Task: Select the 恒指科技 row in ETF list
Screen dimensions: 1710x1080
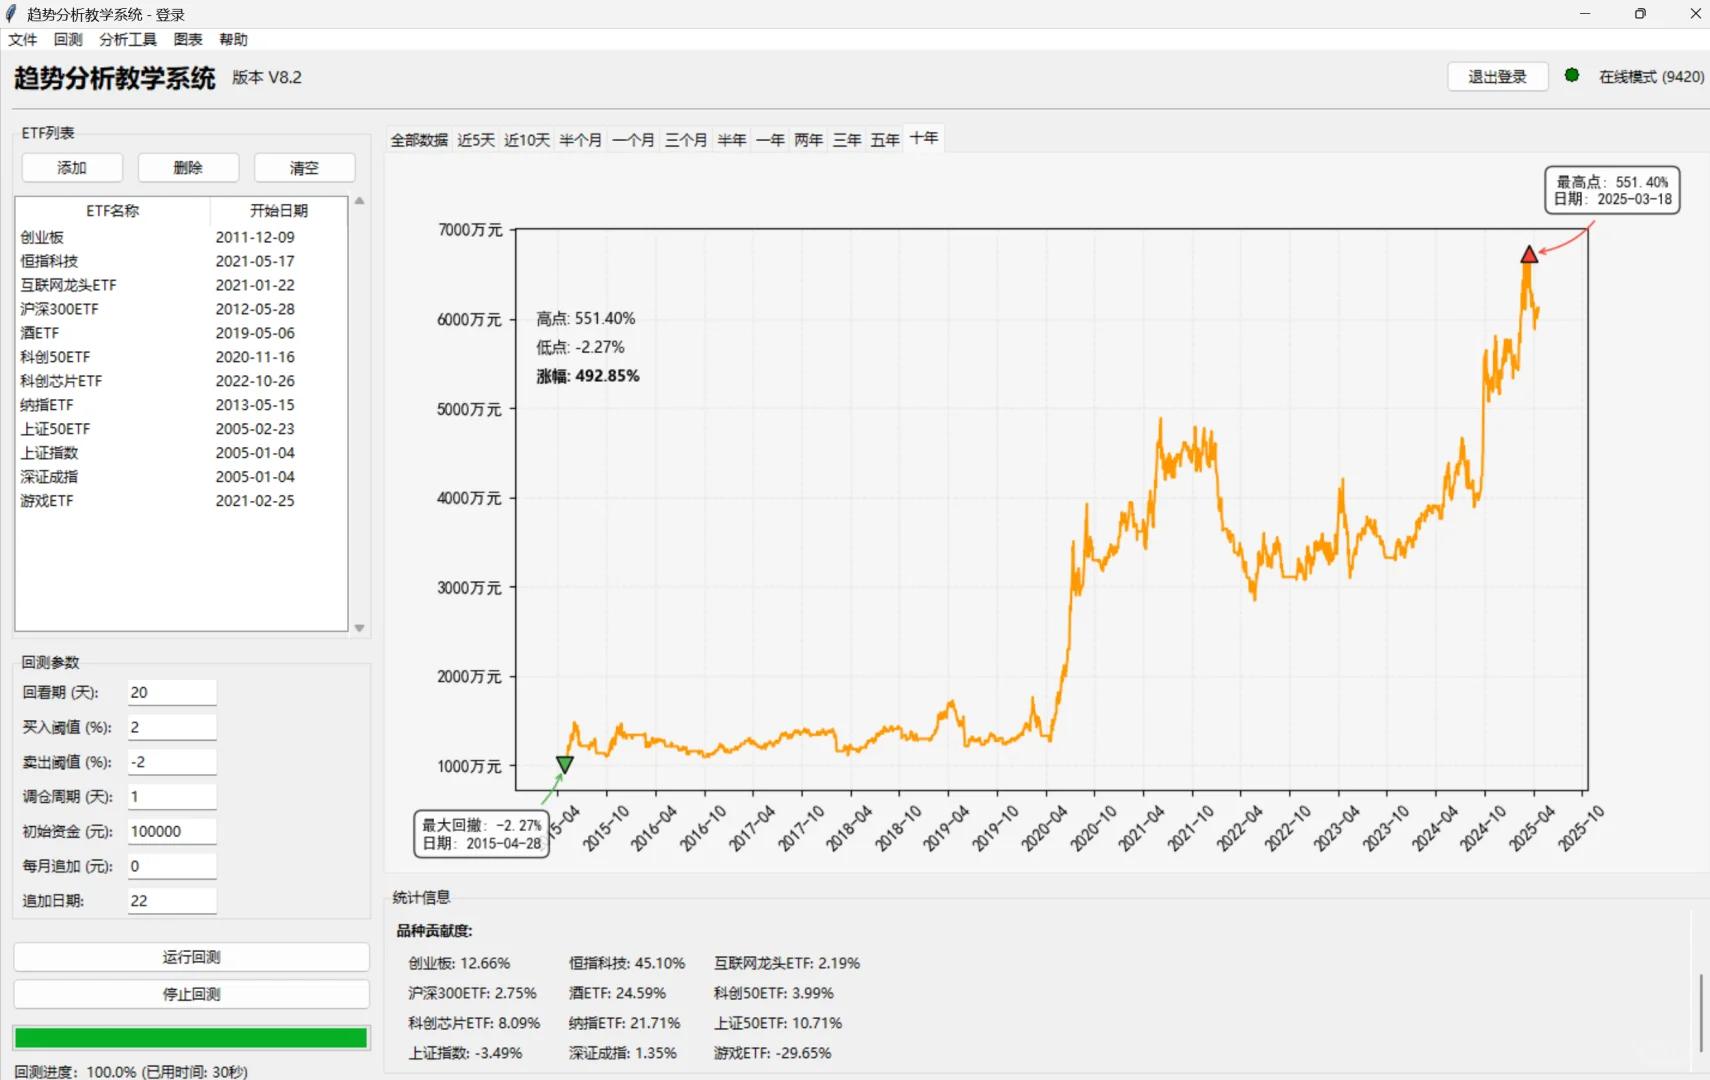Action: click(181, 261)
